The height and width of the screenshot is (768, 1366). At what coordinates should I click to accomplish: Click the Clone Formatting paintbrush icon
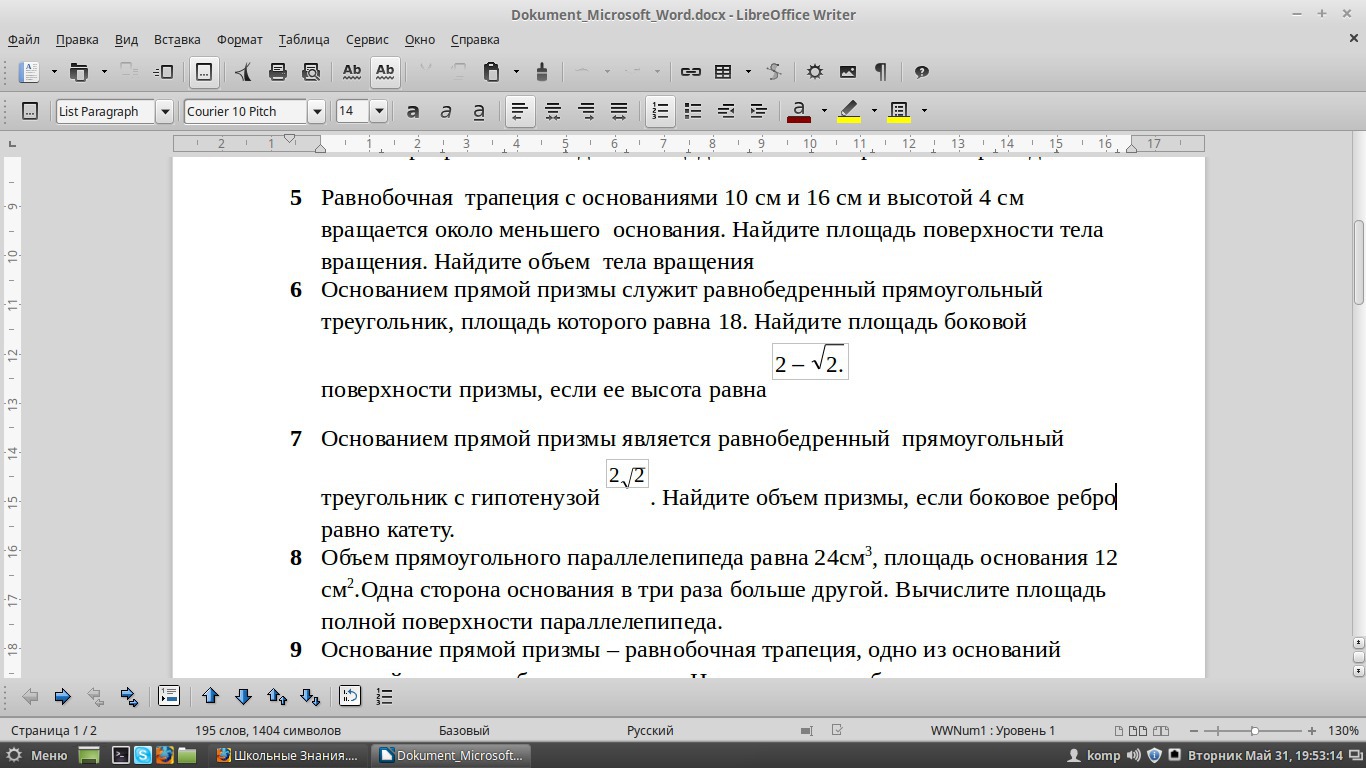tap(542, 72)
